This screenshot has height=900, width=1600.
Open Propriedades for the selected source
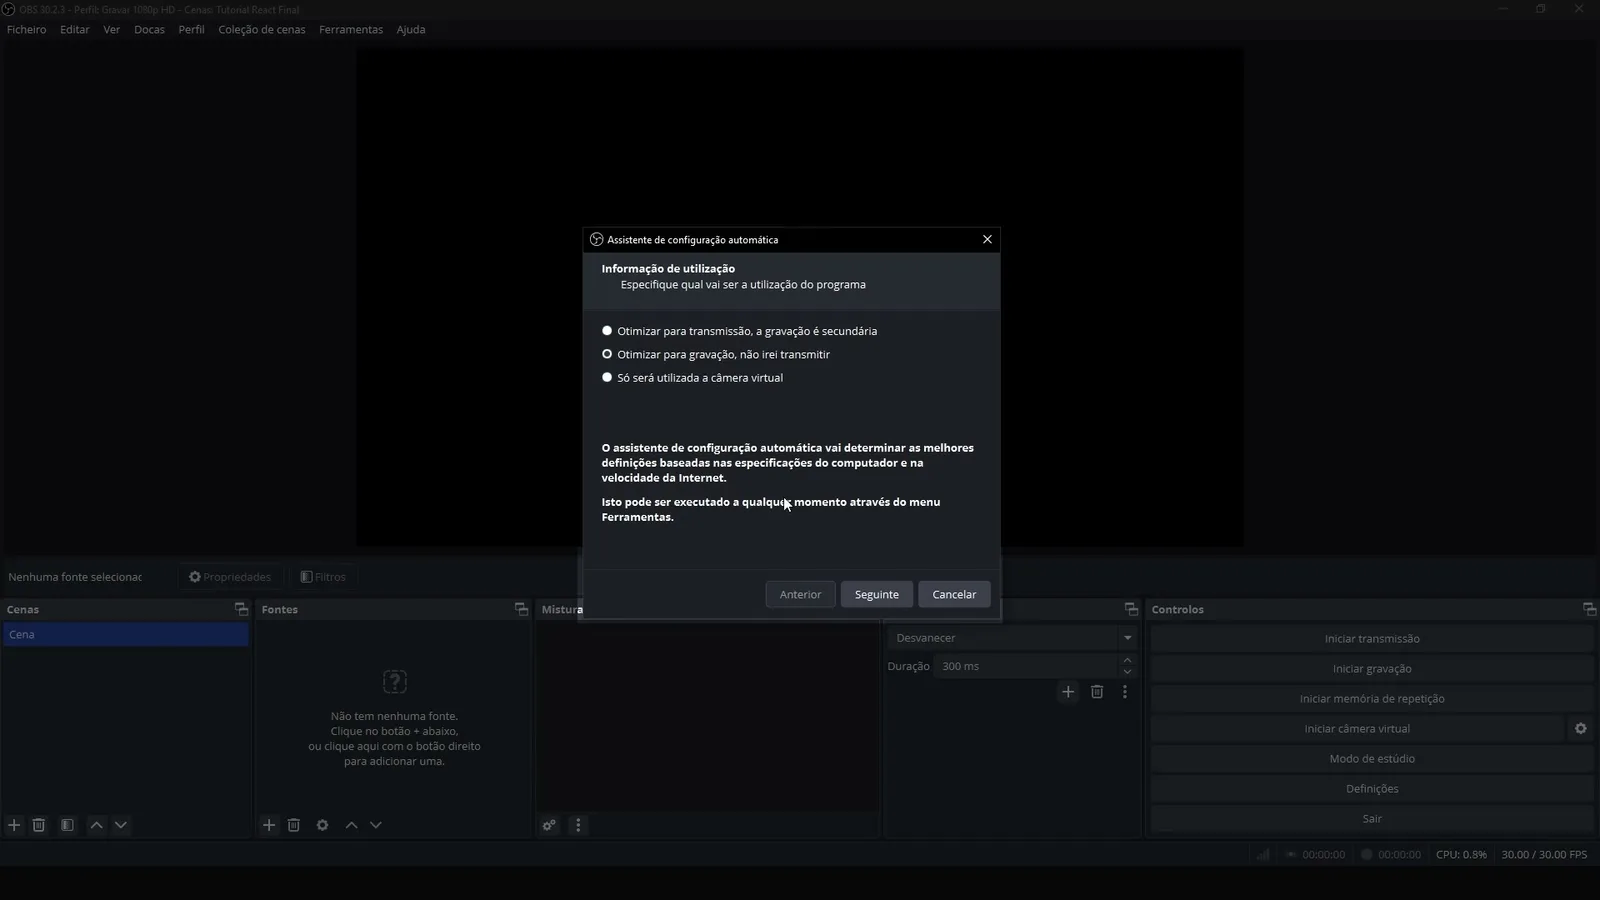[x=230, y=577]
